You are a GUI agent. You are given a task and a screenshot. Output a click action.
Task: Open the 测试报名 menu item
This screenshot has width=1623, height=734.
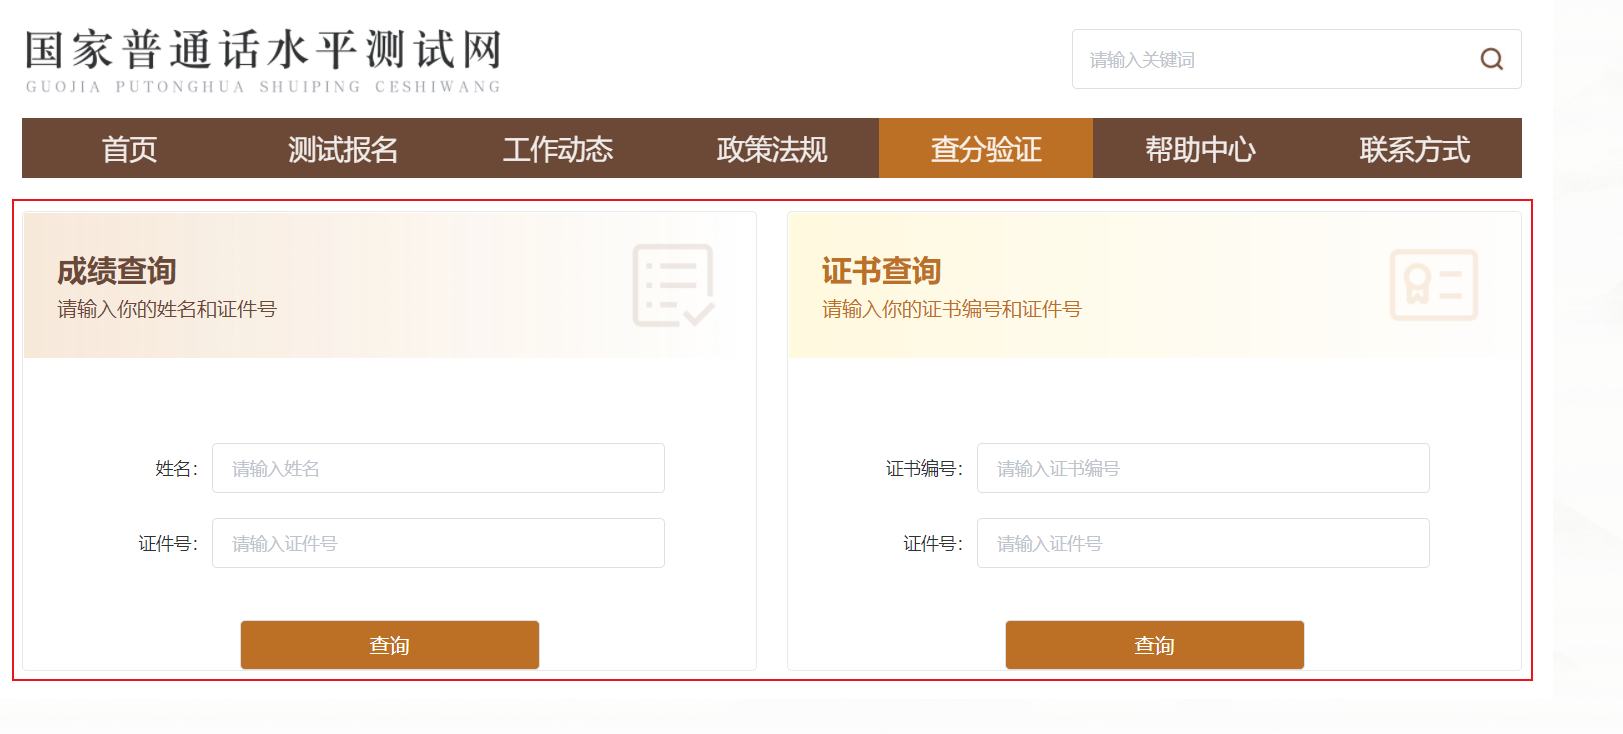coord(343,149)
